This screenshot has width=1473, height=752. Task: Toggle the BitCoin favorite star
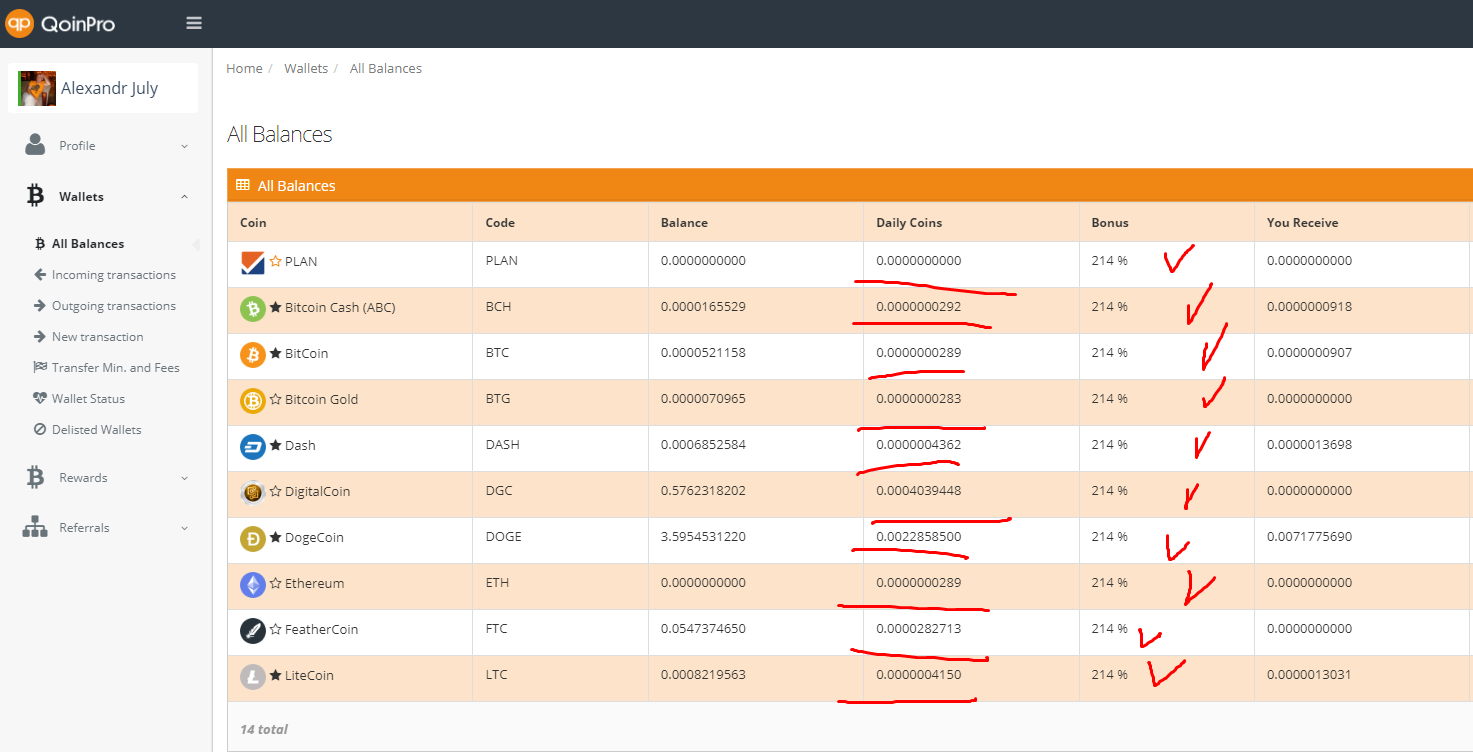coord(275,353)
